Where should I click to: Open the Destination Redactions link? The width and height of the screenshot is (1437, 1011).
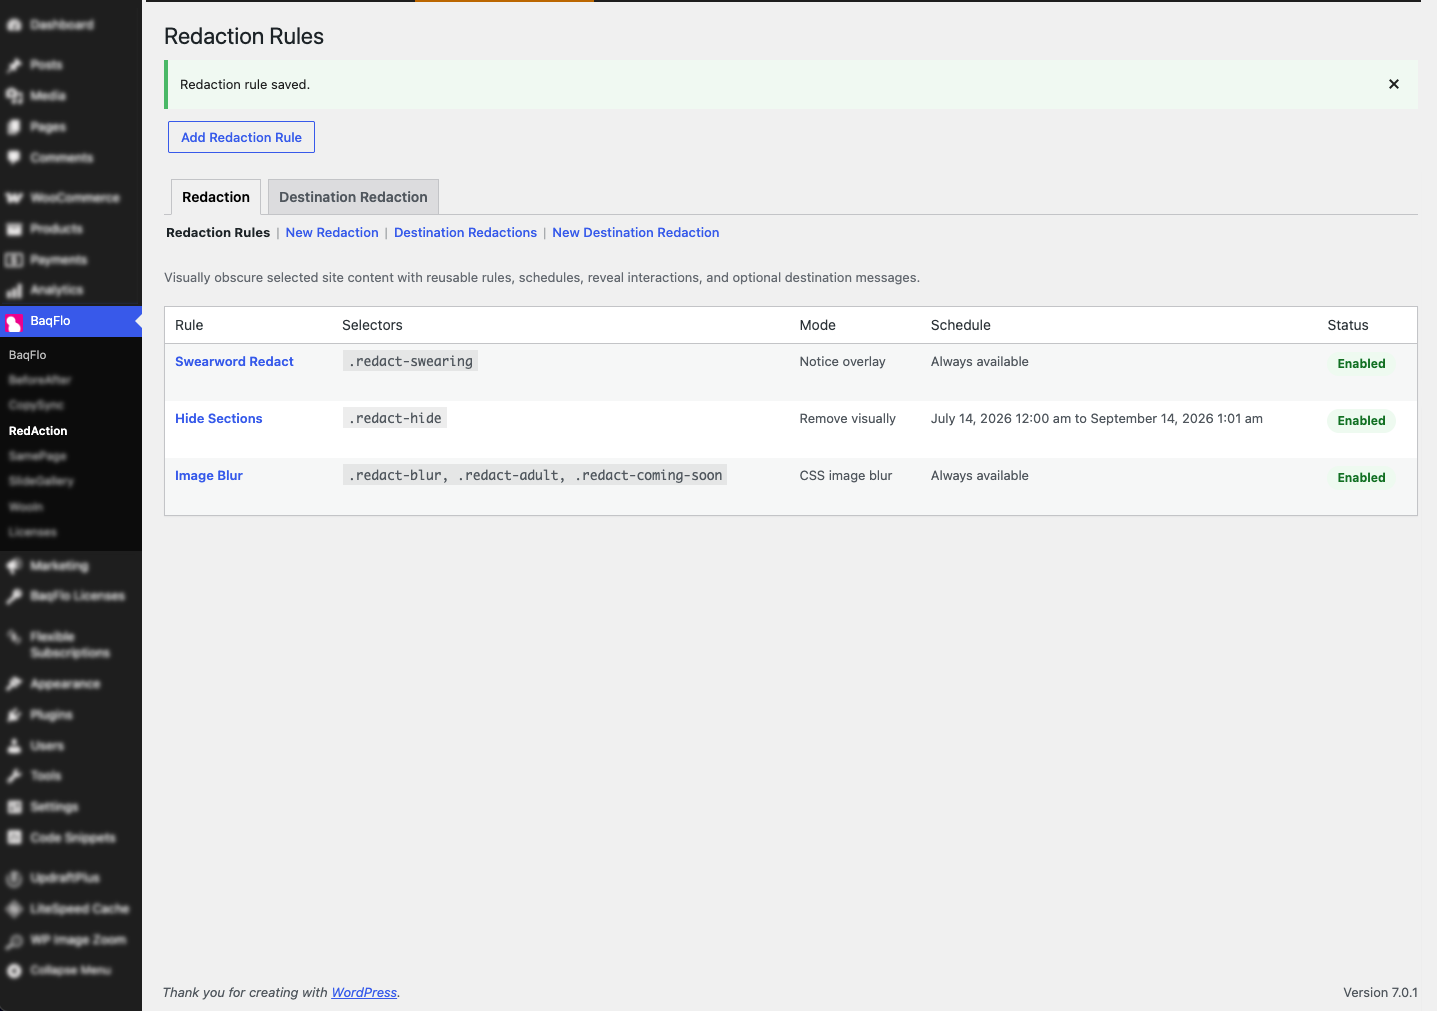pos(465,232)
